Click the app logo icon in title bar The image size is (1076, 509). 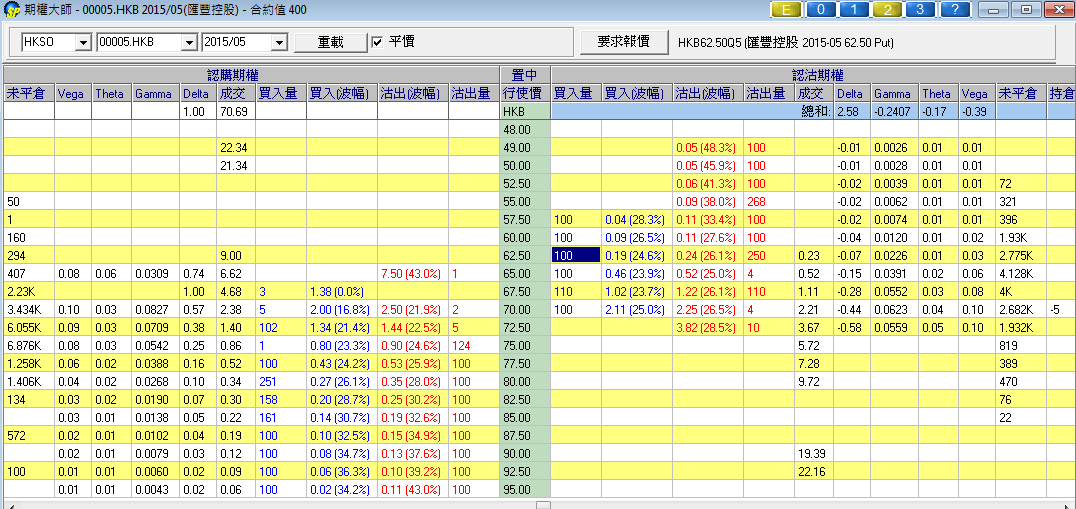[11, 10]
